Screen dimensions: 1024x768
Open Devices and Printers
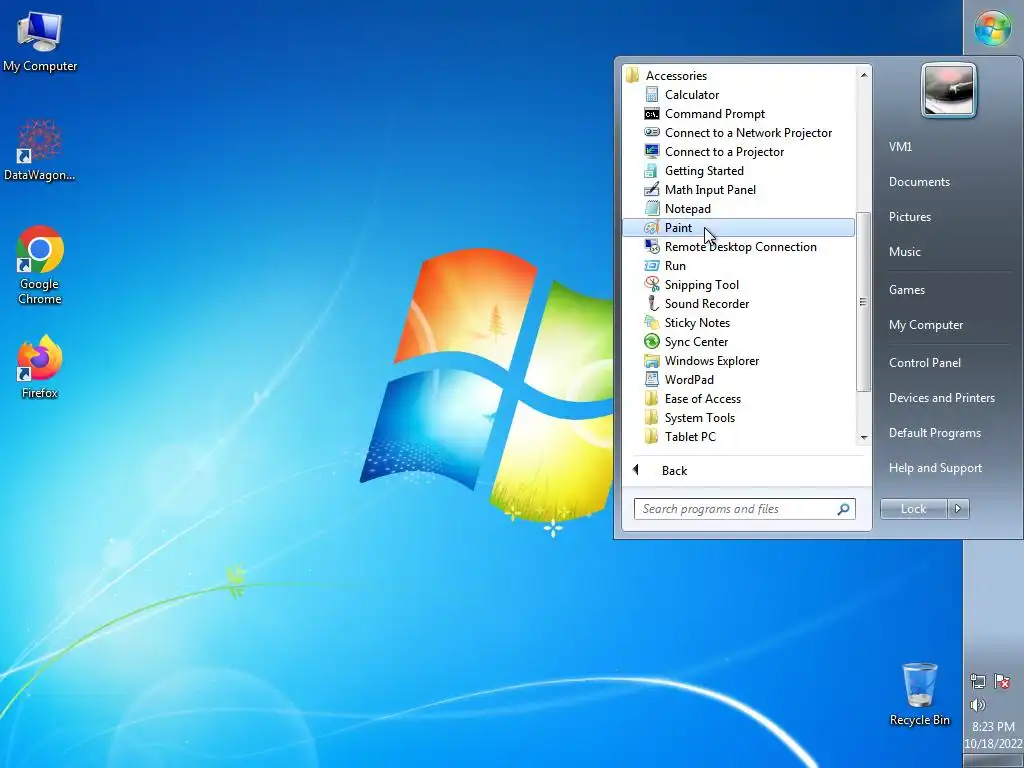coord(942,398)
